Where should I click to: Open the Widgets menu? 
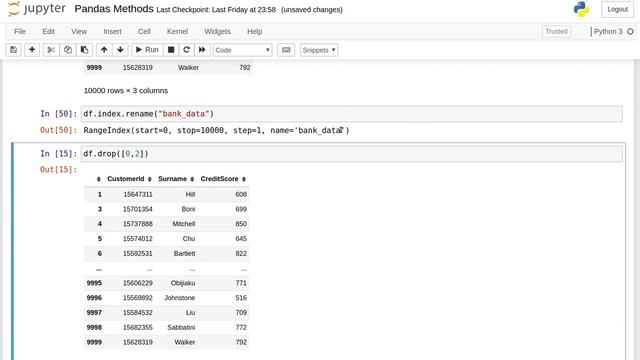click(217, 31)
